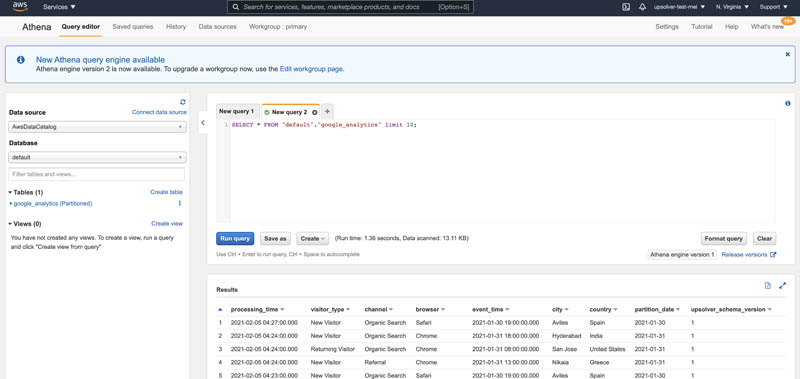Open the browser column filter

click(443, 310)
